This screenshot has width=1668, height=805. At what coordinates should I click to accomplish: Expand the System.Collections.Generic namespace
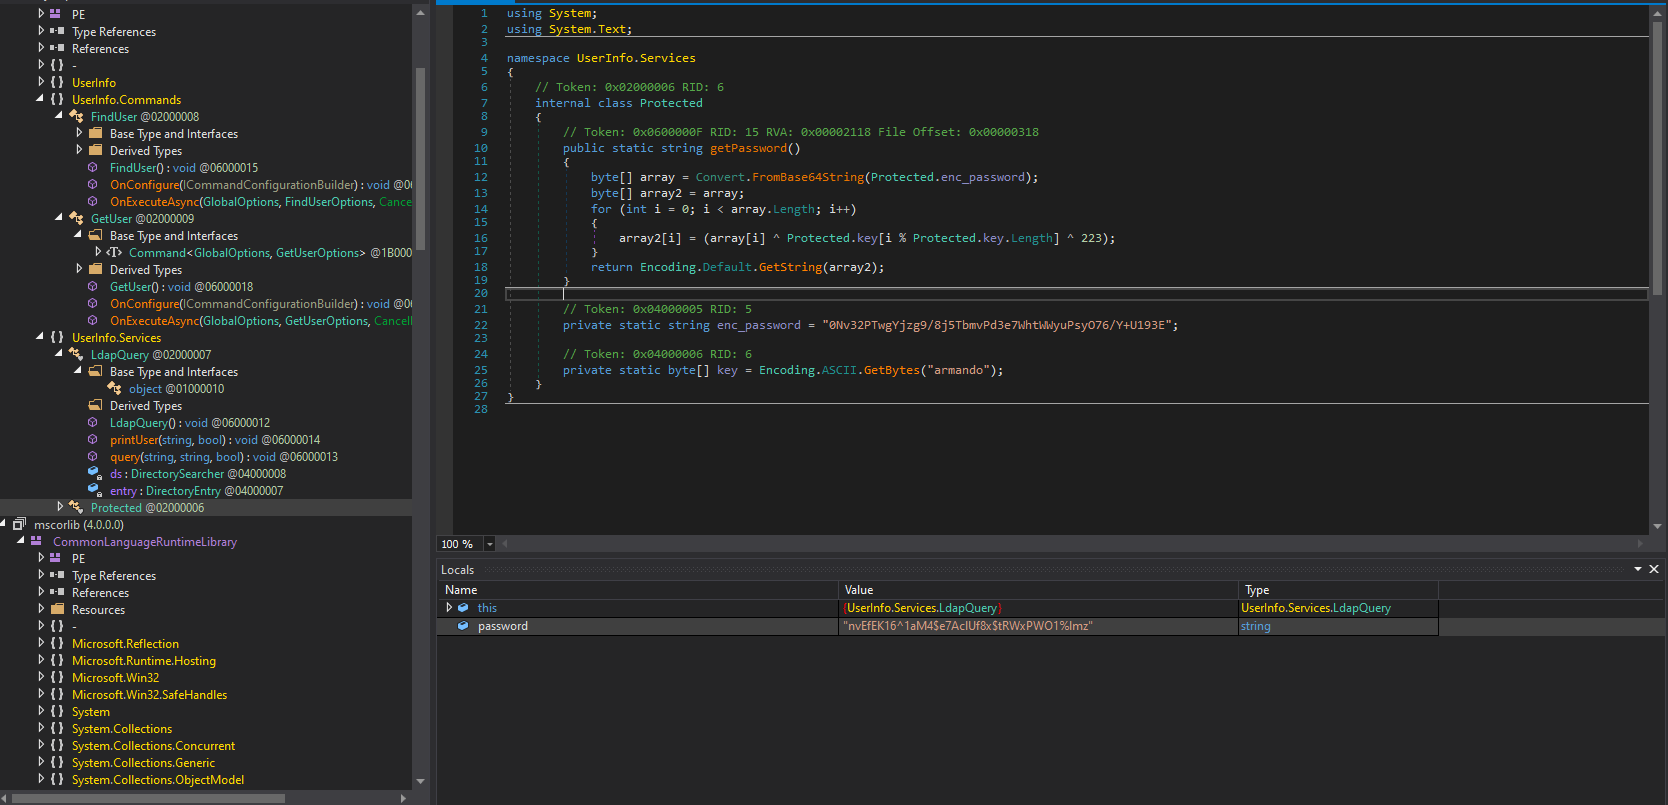tap(41, 762)
